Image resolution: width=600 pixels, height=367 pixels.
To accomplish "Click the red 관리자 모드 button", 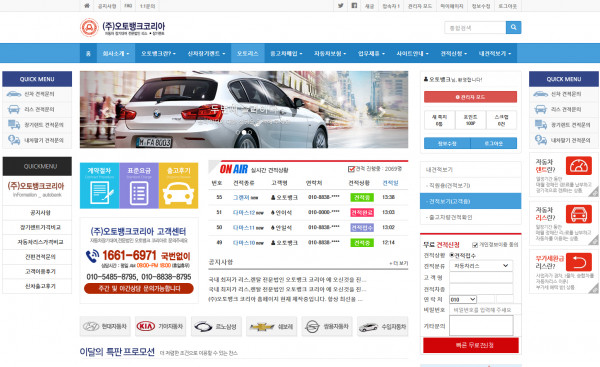I will 470,97.
